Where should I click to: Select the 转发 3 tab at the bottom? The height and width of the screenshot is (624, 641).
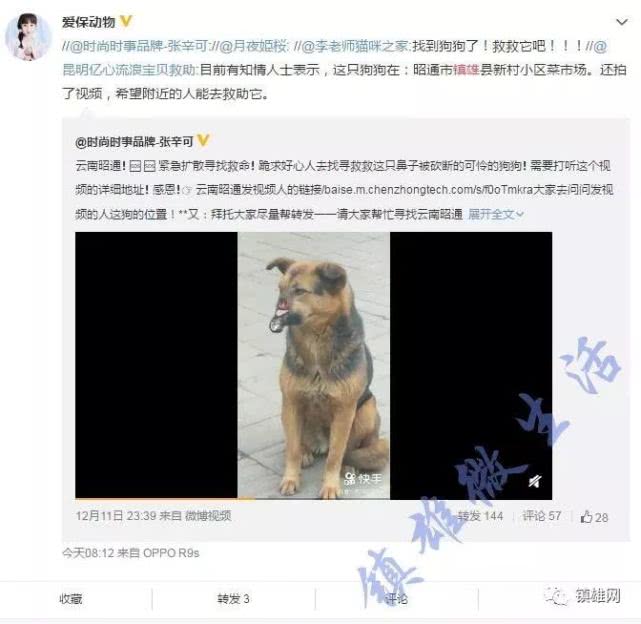(x=233, y=599)
